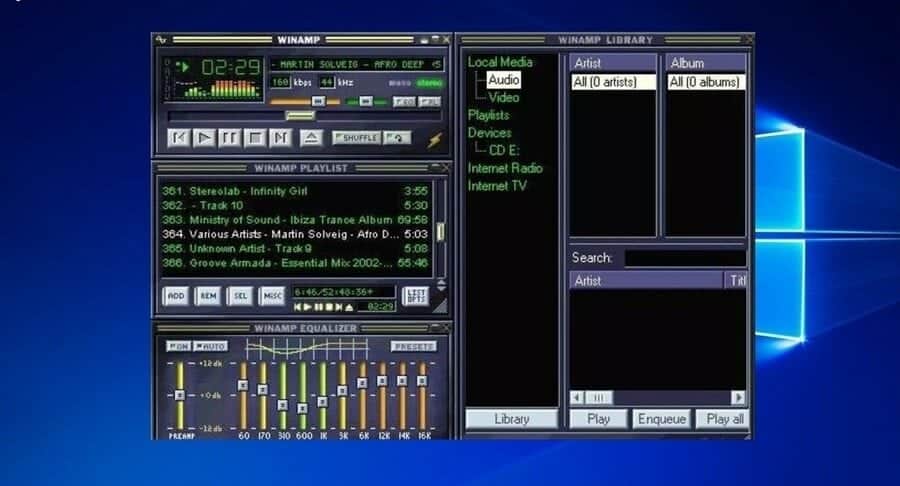The width and height of the screenshot is (900, 486).
Task: Select Audio under Local Media
Action: pyautogui.click(x=504, y=80)
